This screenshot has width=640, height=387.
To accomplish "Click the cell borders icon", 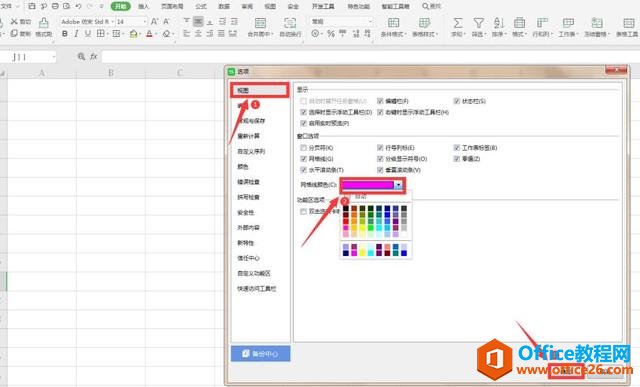I will tap(100, 34).
